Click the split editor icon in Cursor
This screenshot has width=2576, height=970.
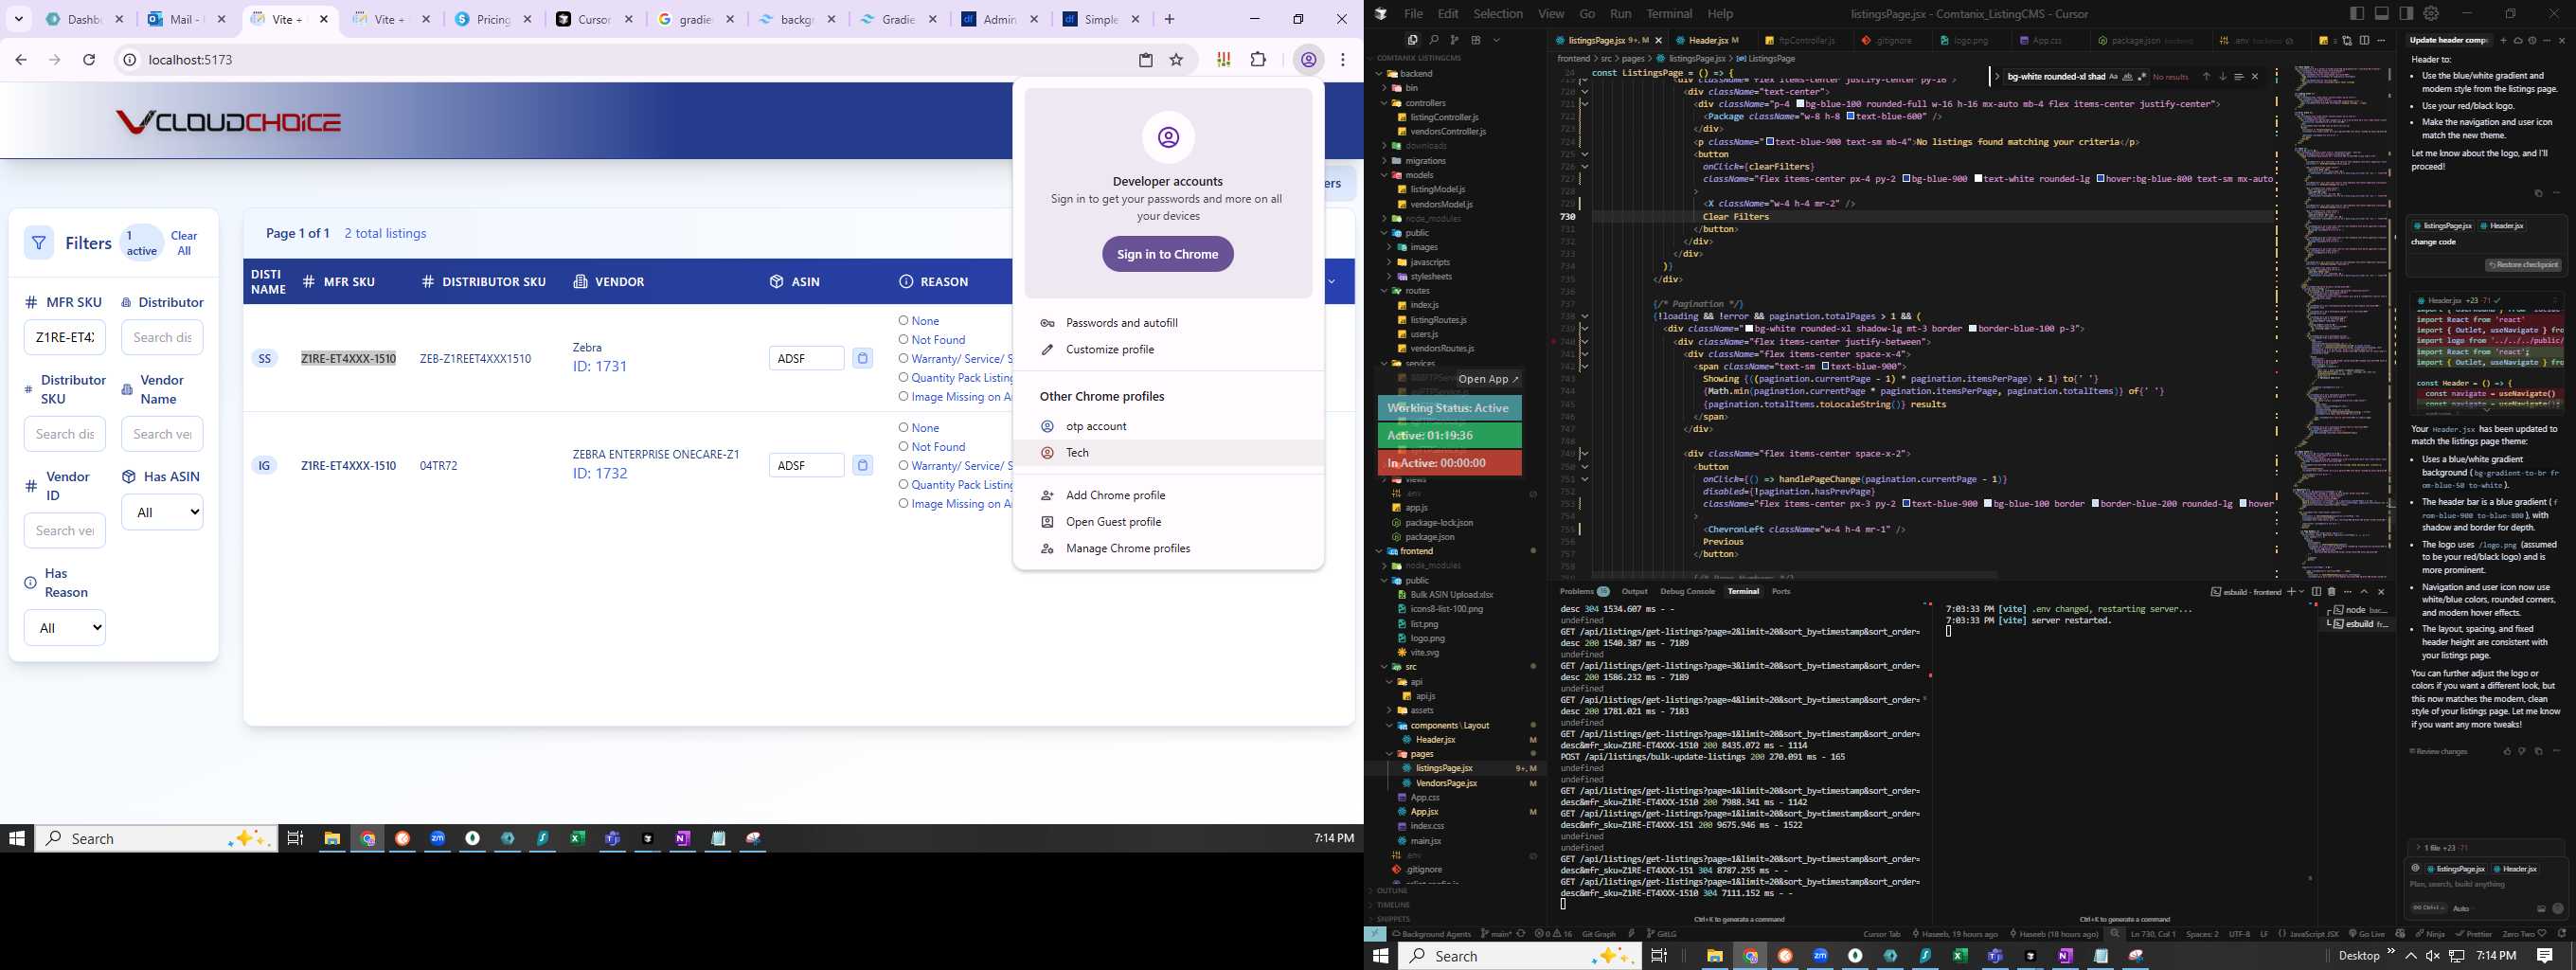(x=2364, y=40)
